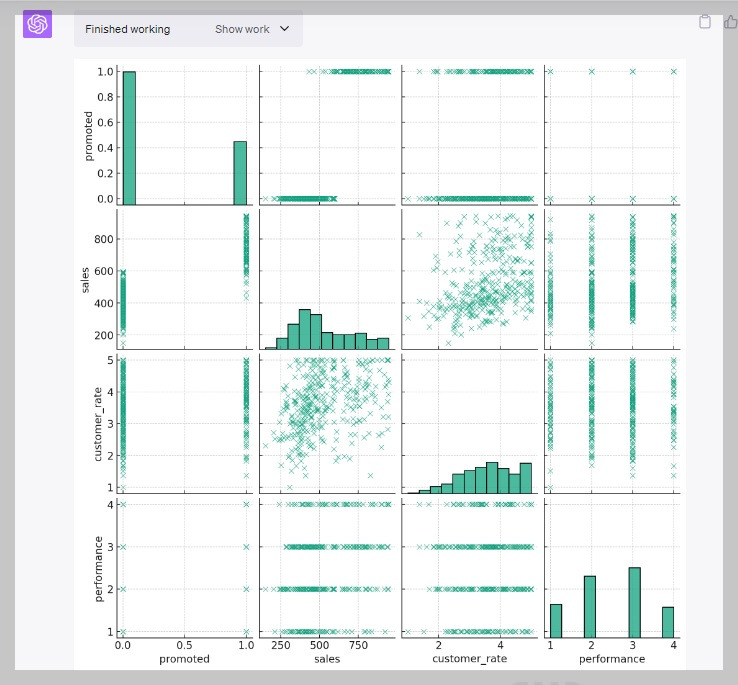The width and height of the screenshot is (738, 685).
Task: Click the performance x-axis label
Action: click(x=612, y=659)
